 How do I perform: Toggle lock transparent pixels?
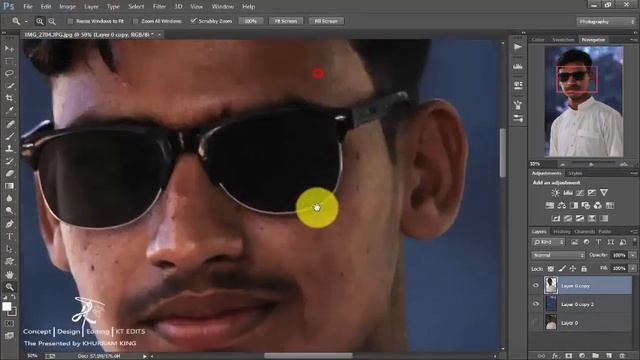point(551,269)
